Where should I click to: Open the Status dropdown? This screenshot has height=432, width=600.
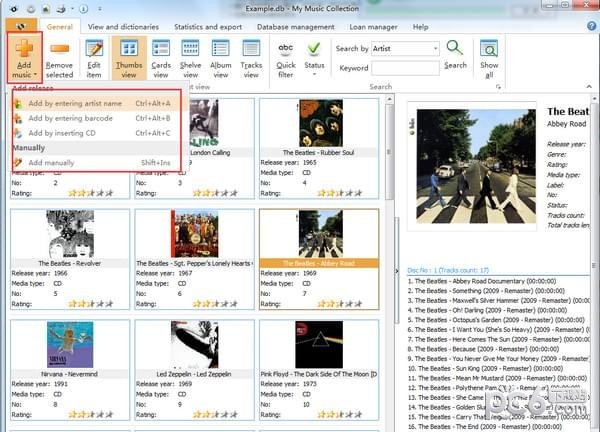click(314, 59)
